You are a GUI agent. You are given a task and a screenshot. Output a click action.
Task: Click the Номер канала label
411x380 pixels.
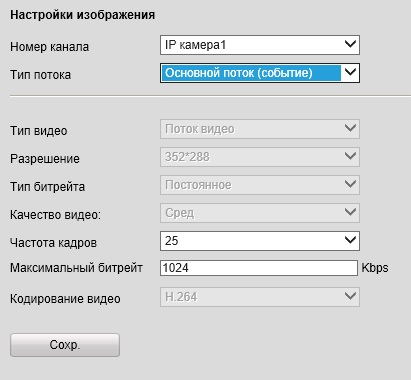pyautogui.click(x=49, y=47)
